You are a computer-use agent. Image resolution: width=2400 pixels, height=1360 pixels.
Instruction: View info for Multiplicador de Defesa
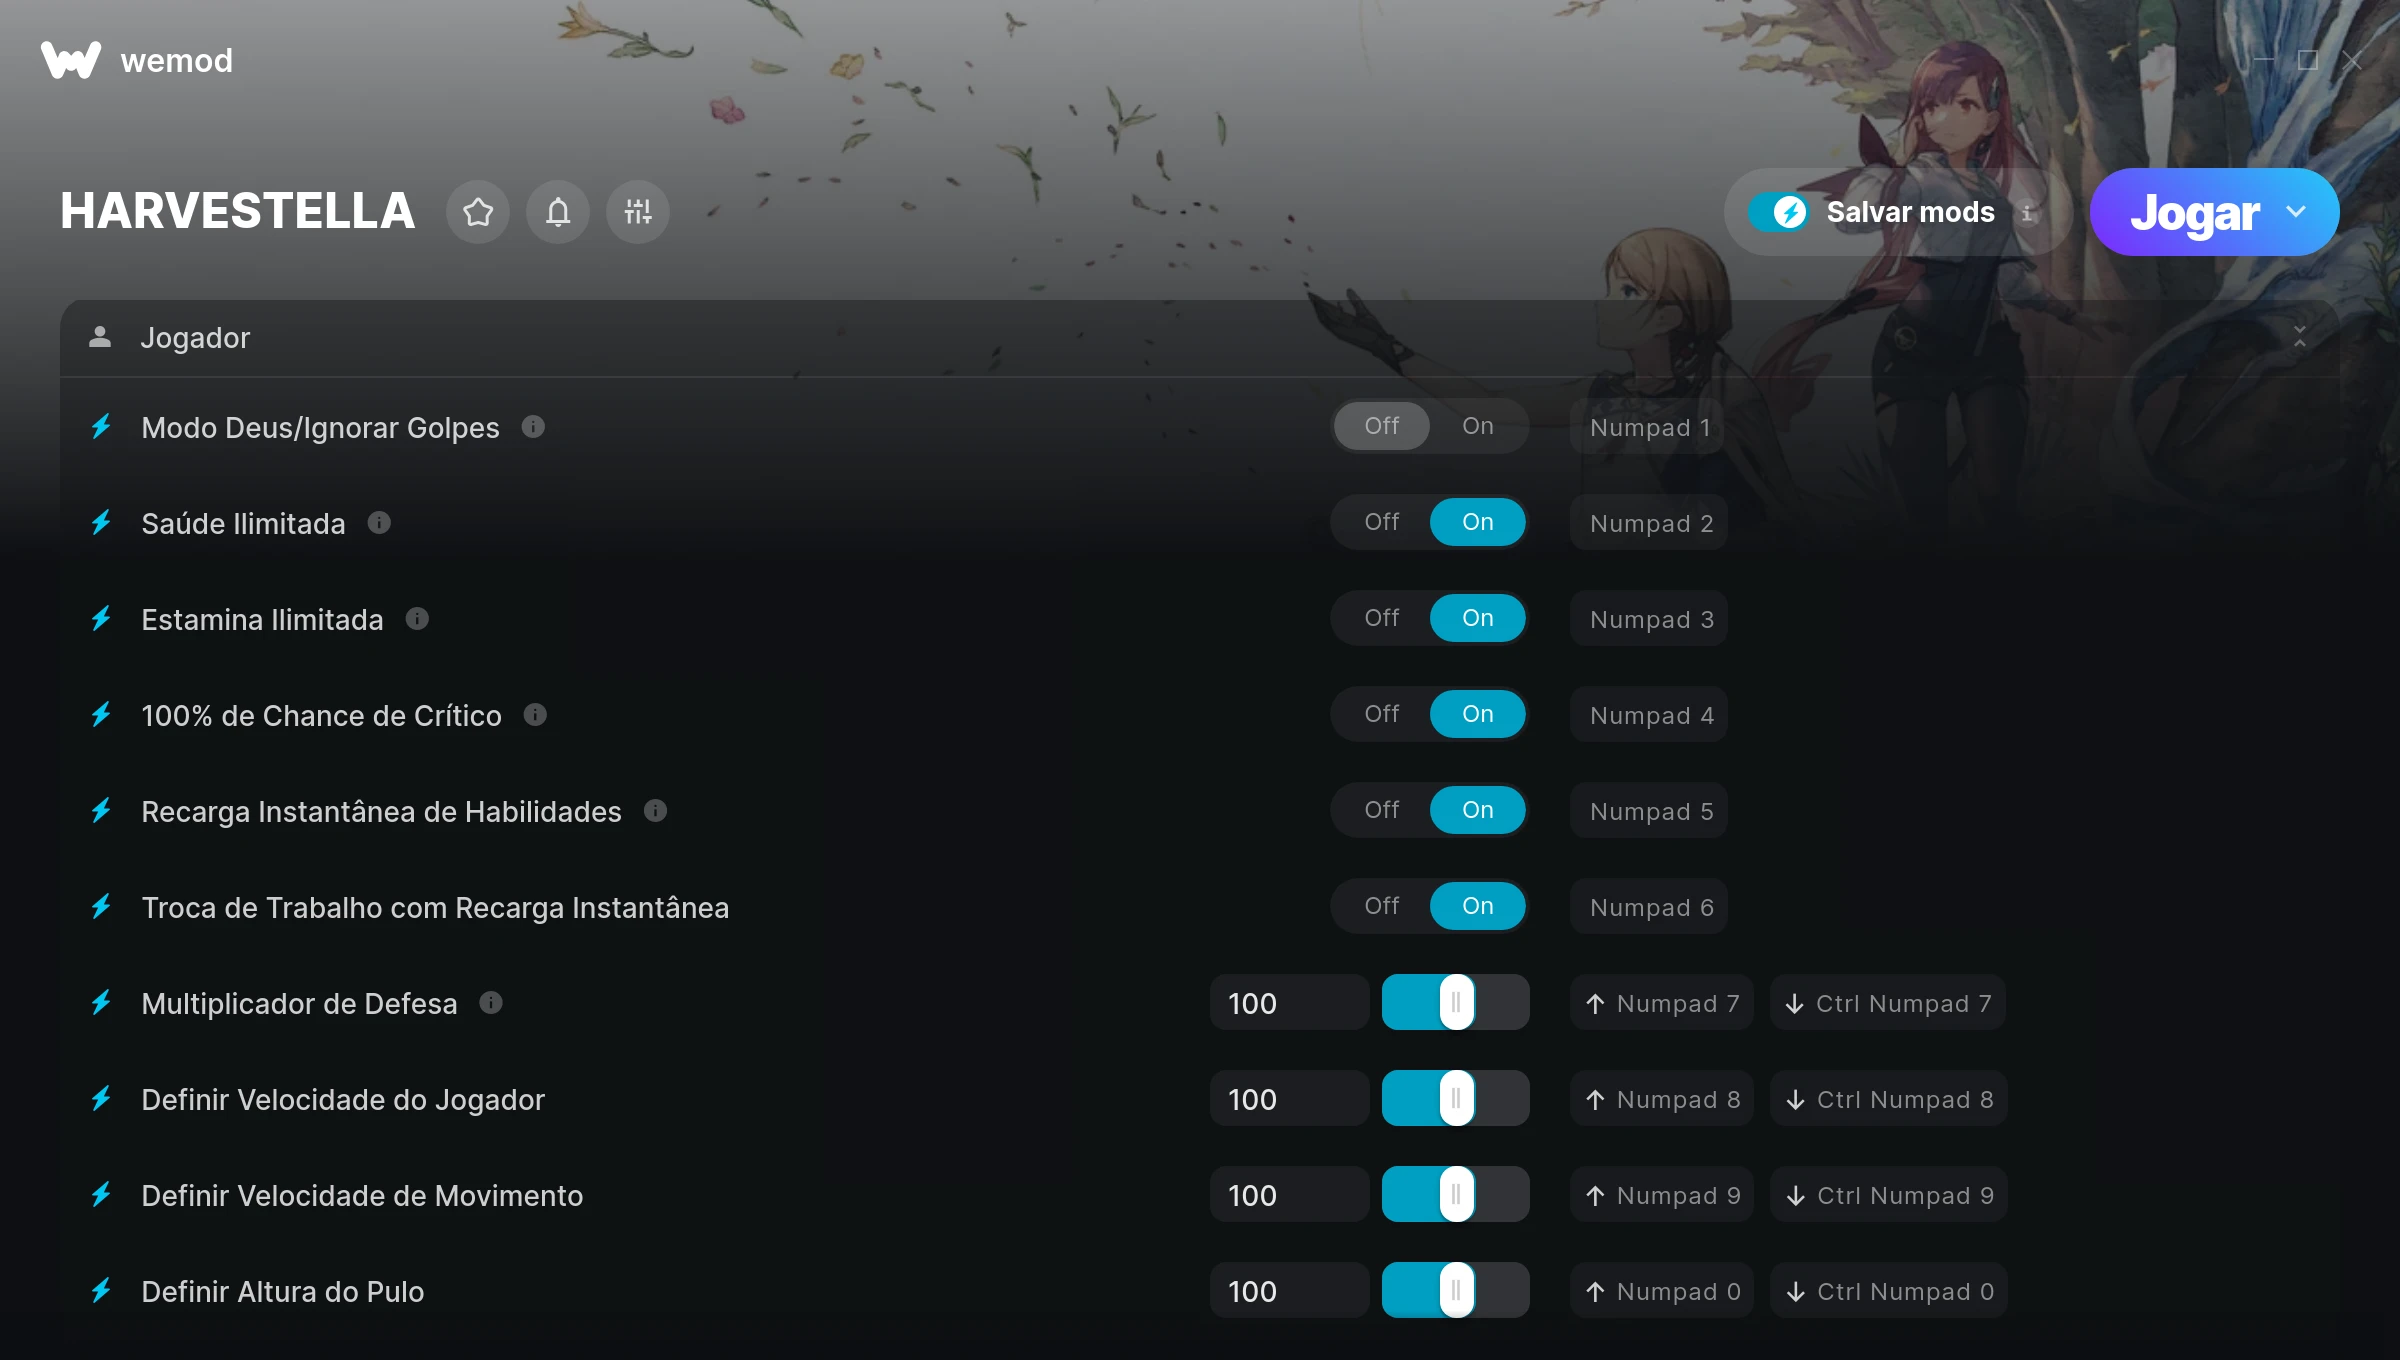(x=491, y=1003)
